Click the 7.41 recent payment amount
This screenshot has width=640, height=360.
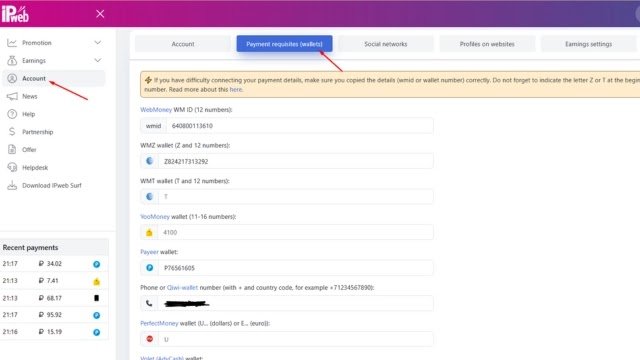point(49,281)
